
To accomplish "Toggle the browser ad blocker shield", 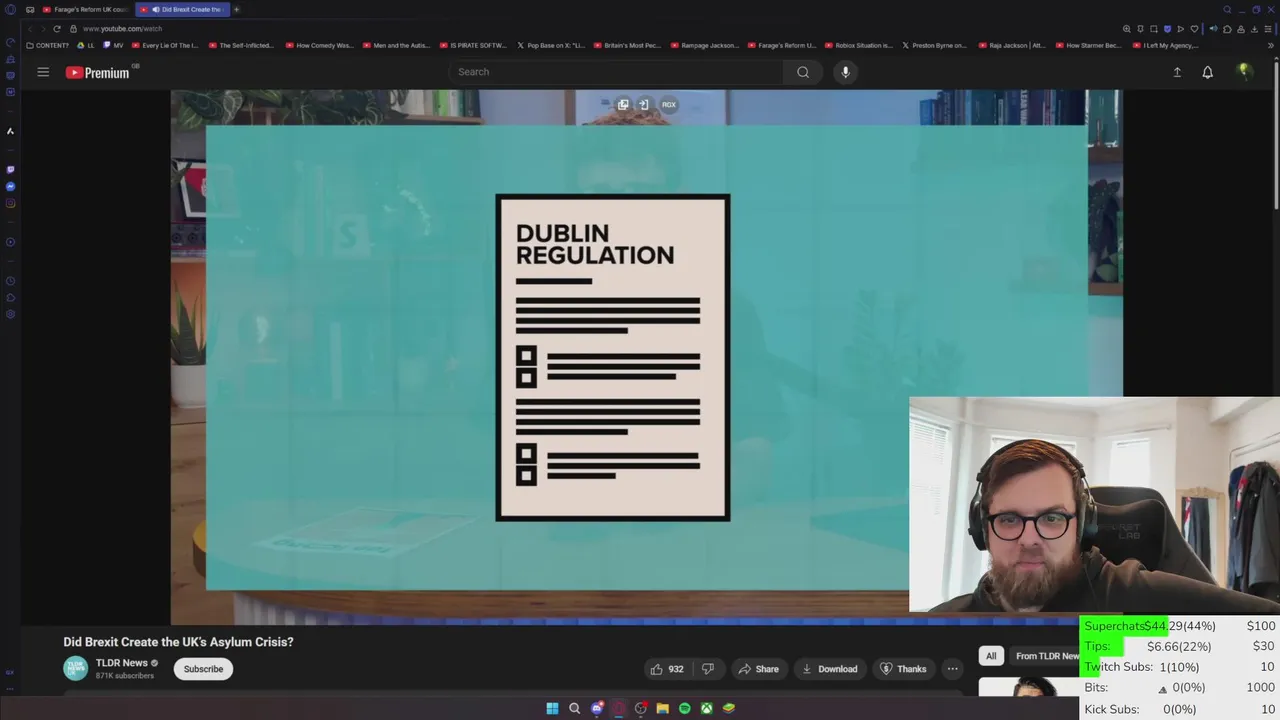I will tap(1167, 29).
